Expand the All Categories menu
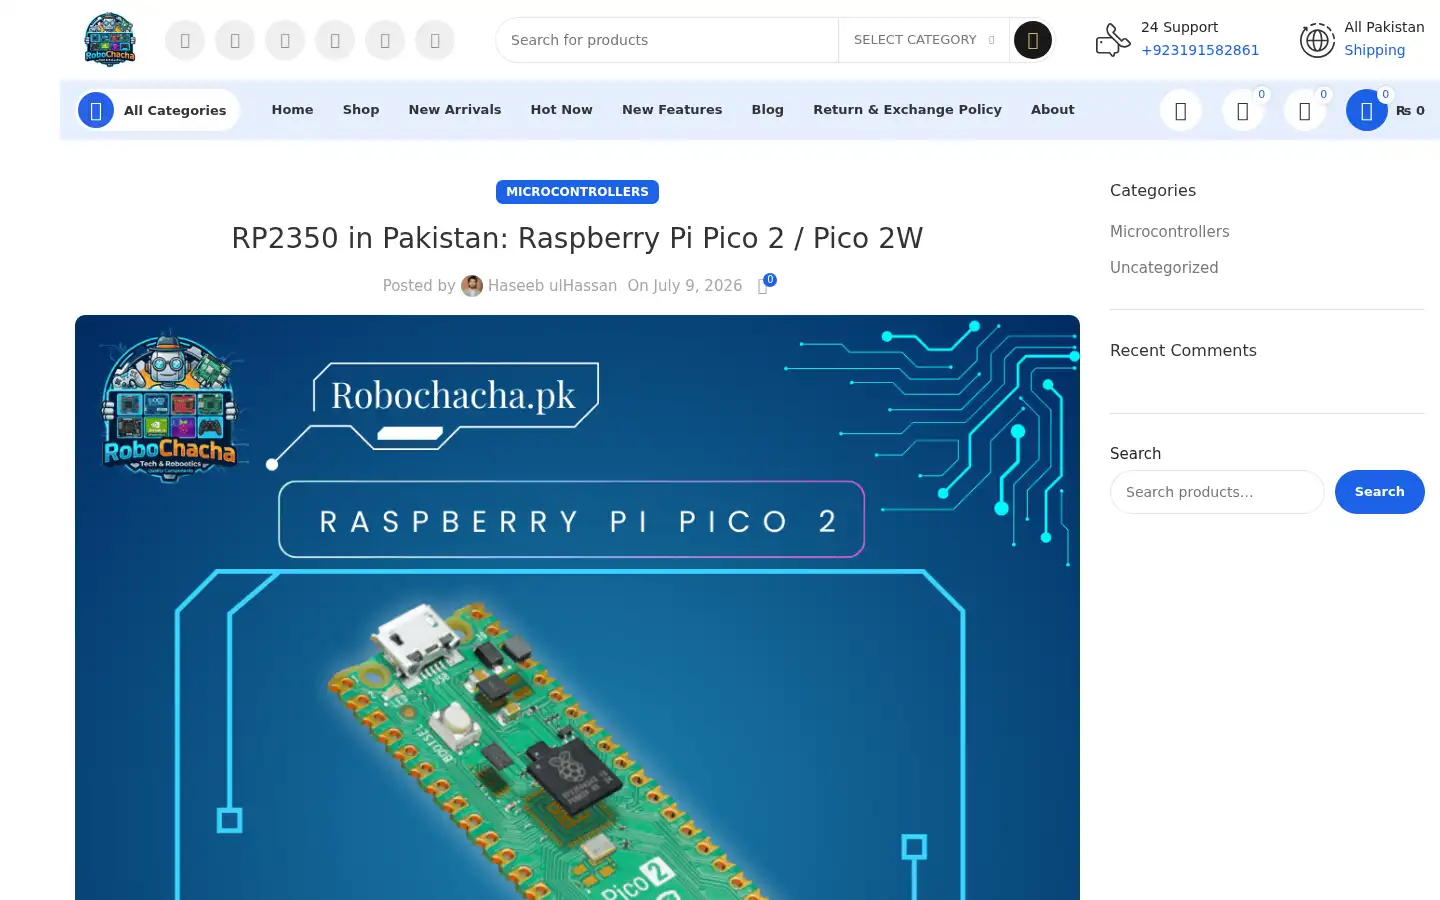 click(158, 110)
